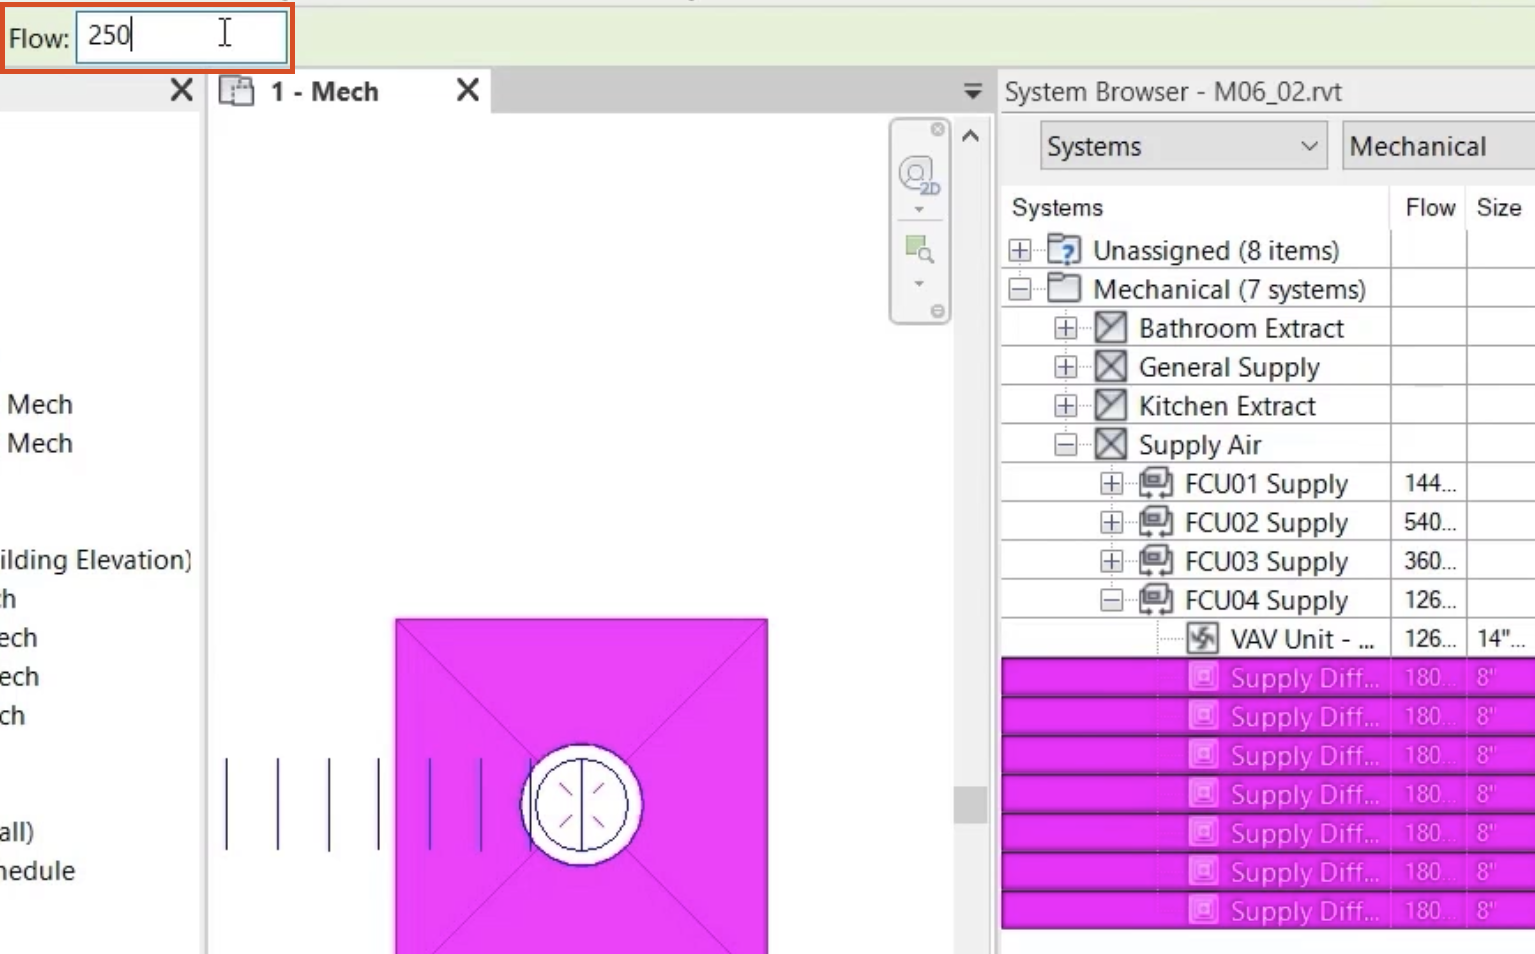The width and height of the screenshot is (1535, 954).
Task: Click the view scrollbar up arrow
Action: [x=970, y=136]
